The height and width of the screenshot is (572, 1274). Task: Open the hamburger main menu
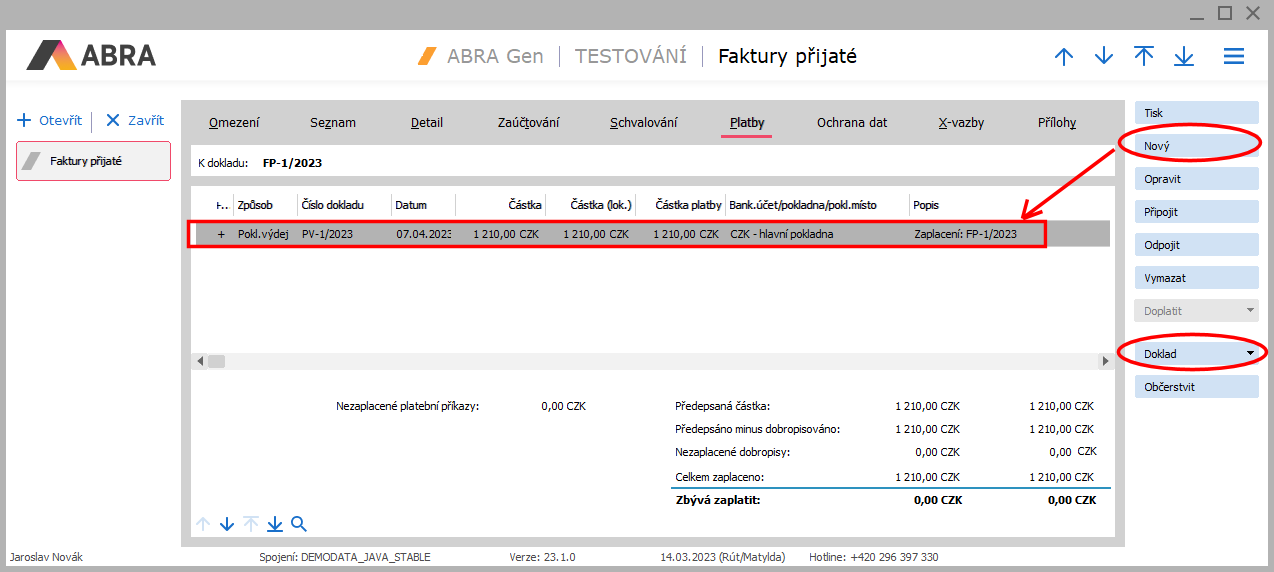[x=1234, y=57]
